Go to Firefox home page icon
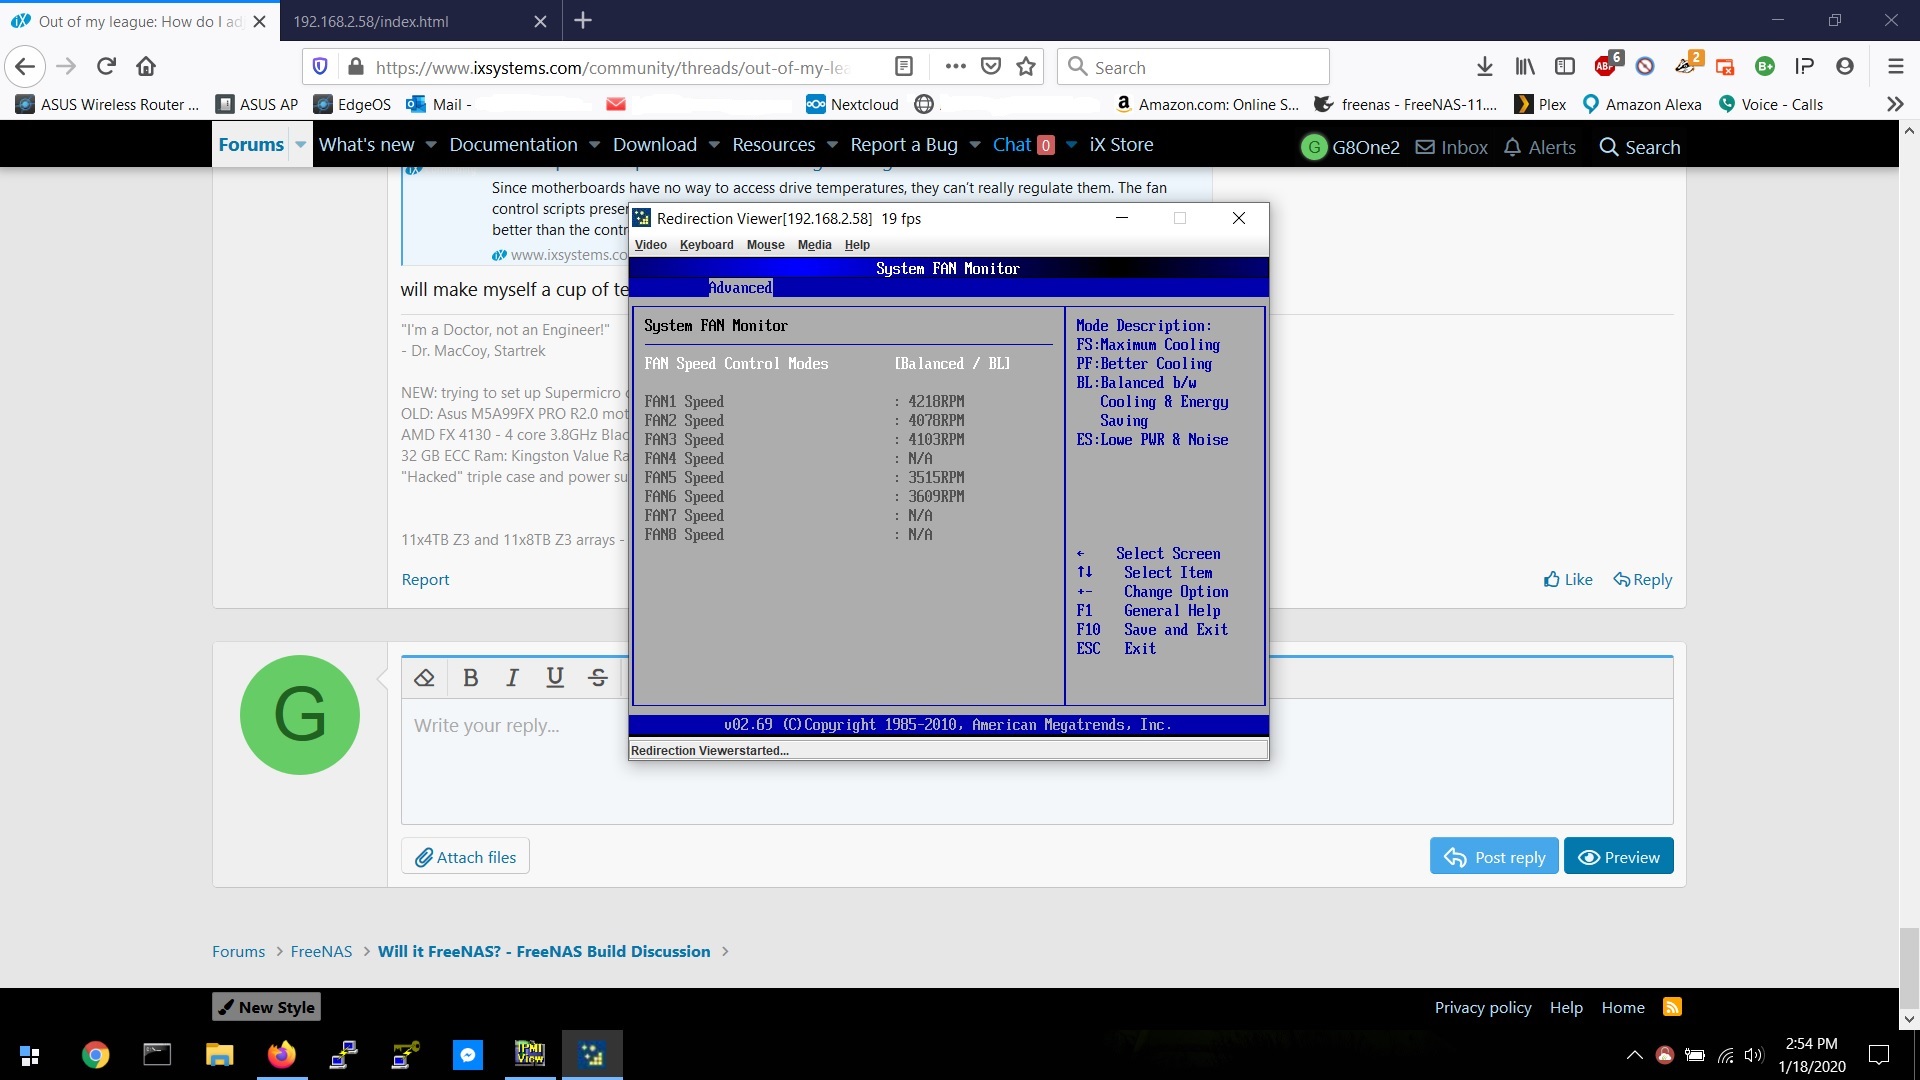The image size is (1920, 1080). (146, 67)
